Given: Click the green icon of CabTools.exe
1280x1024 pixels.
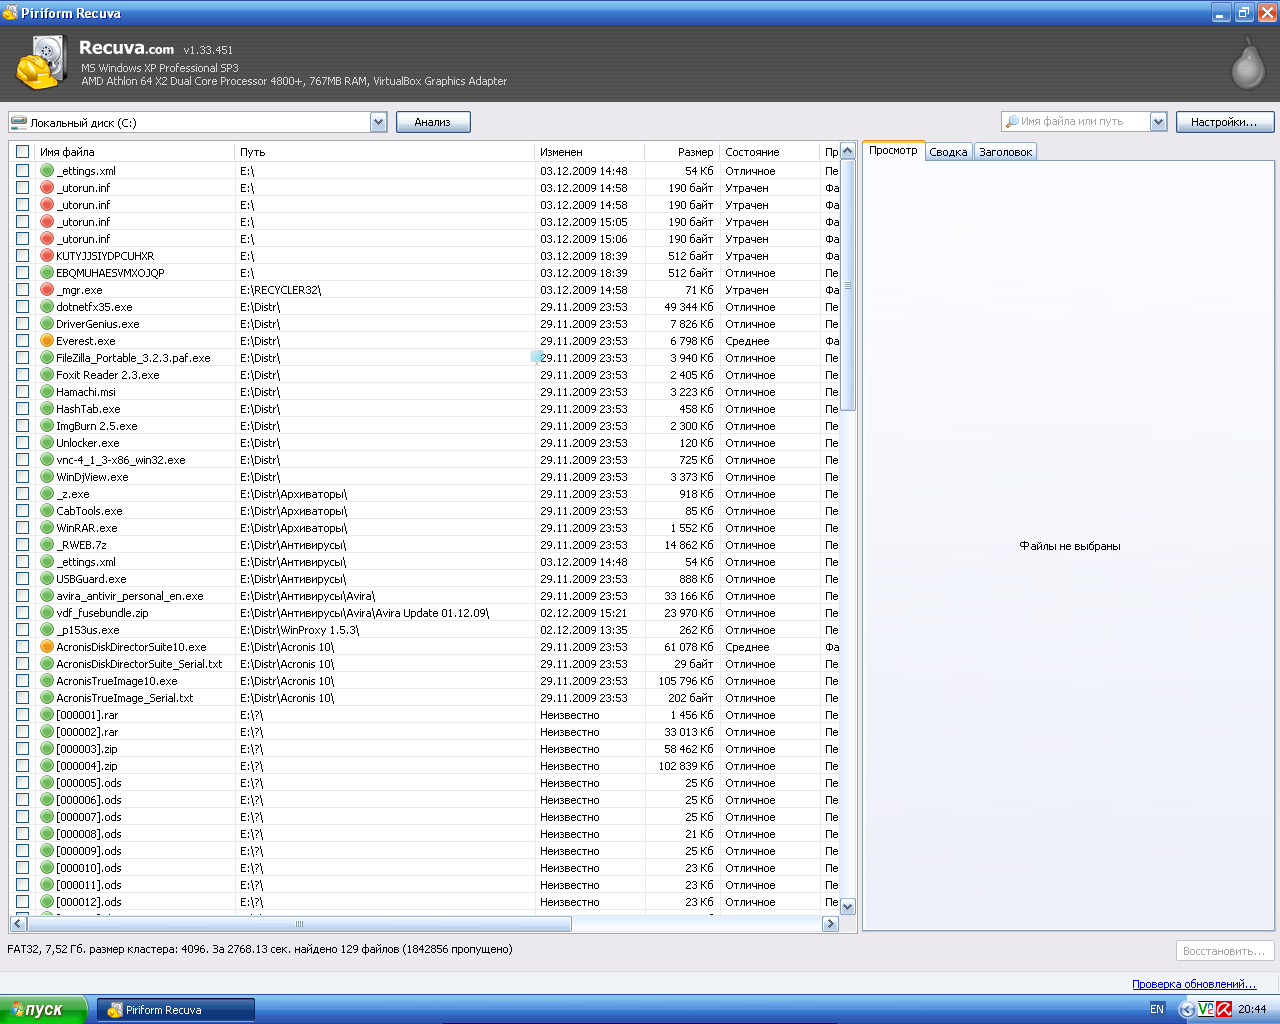Looking at the screenshot, I should click(x=47, y=511).
